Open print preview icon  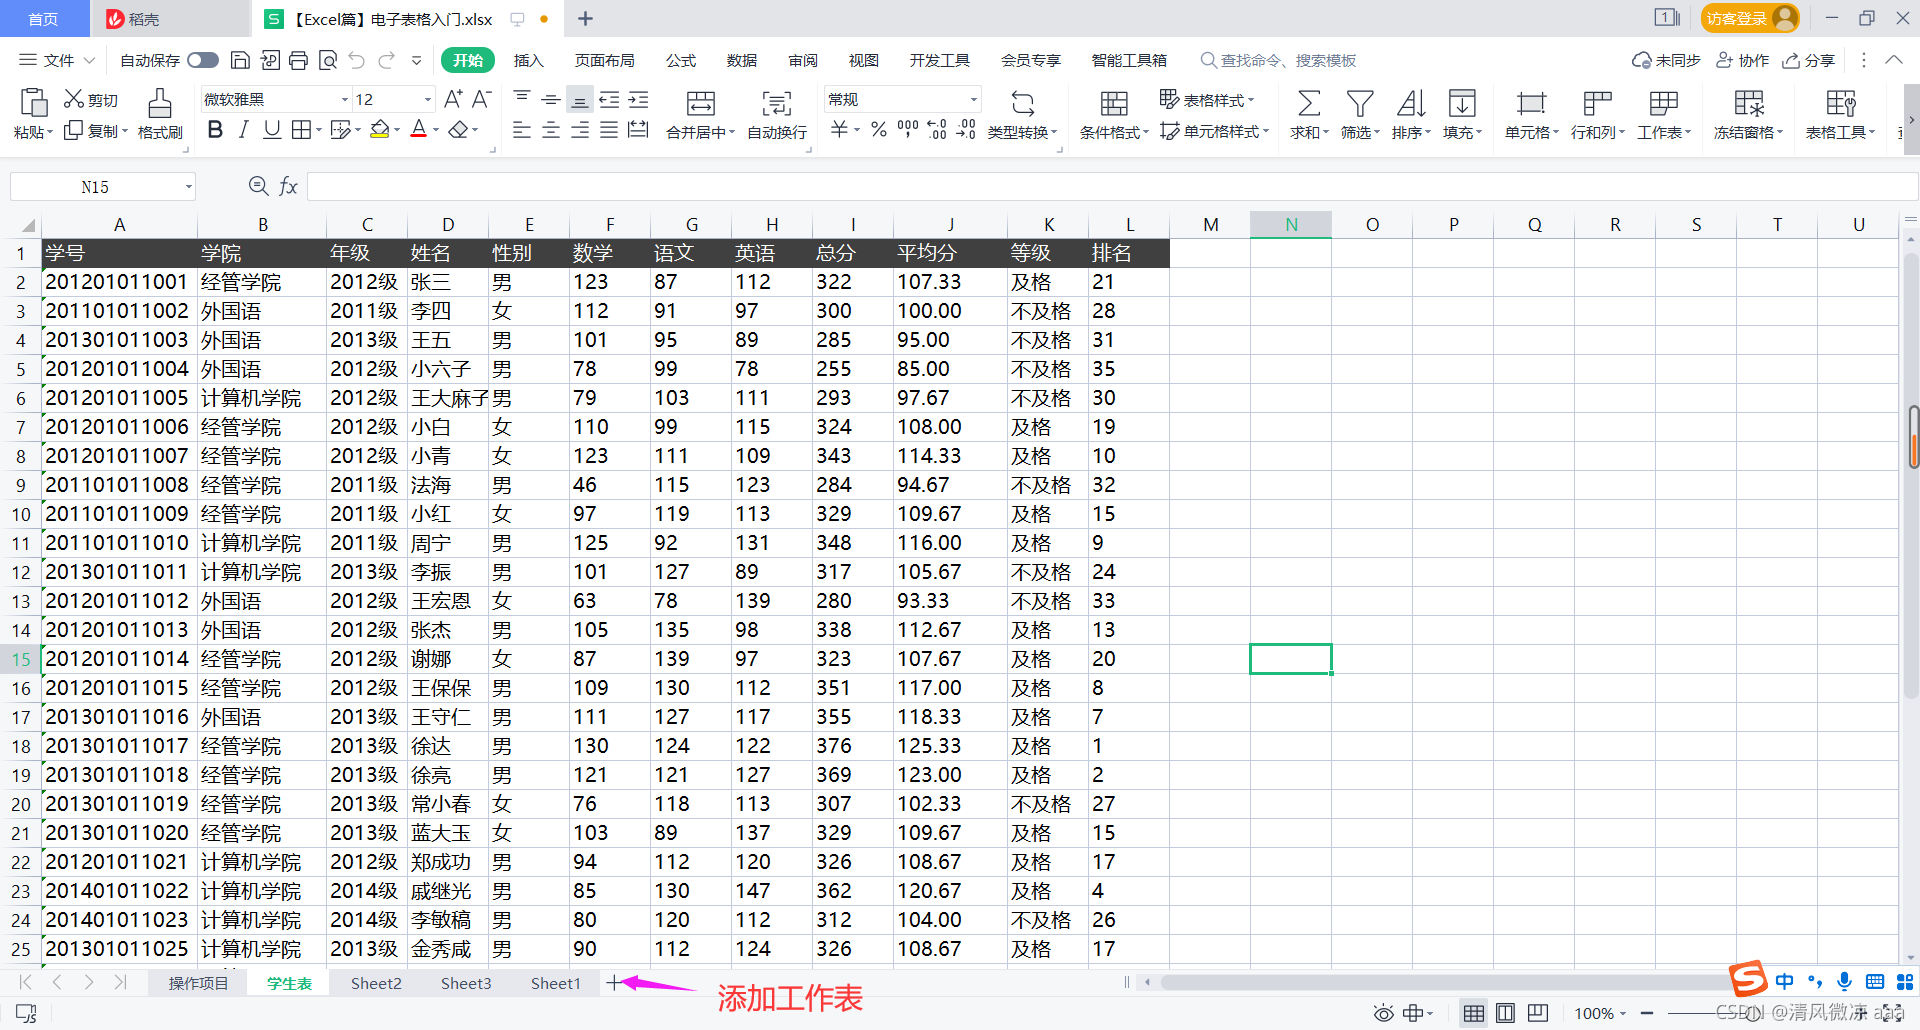(327, 60)
